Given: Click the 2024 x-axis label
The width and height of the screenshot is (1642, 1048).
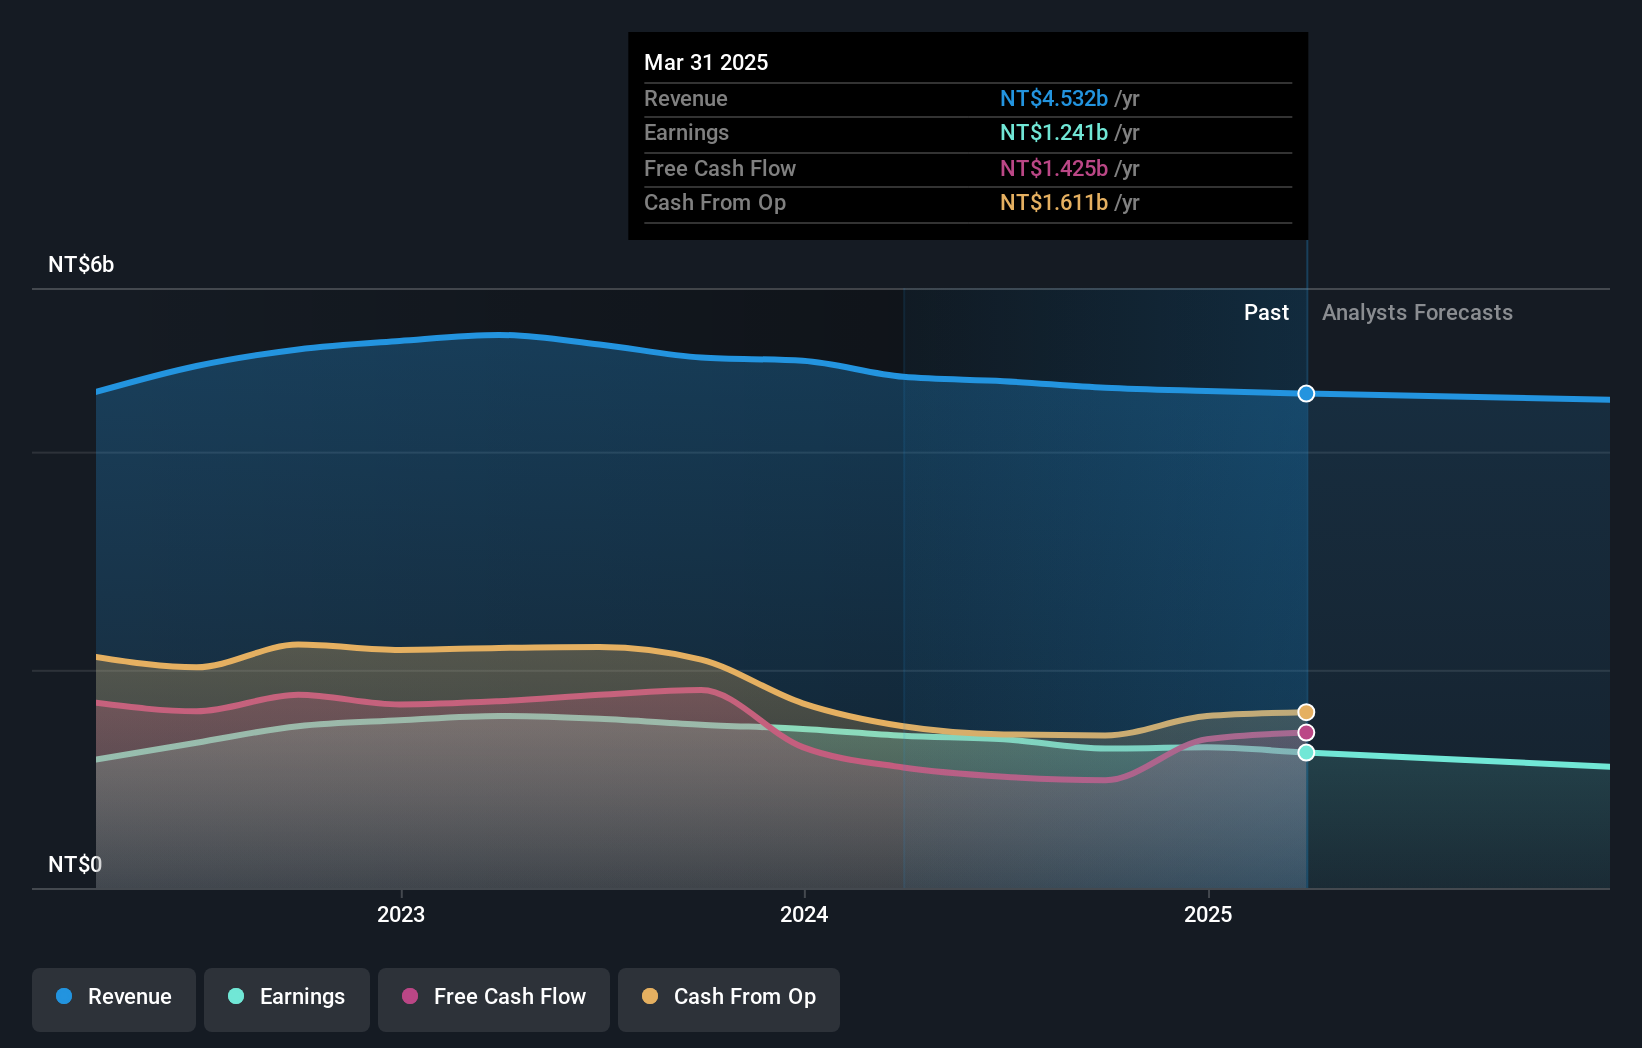Looking at the screenshot, I should coord(804,914).
